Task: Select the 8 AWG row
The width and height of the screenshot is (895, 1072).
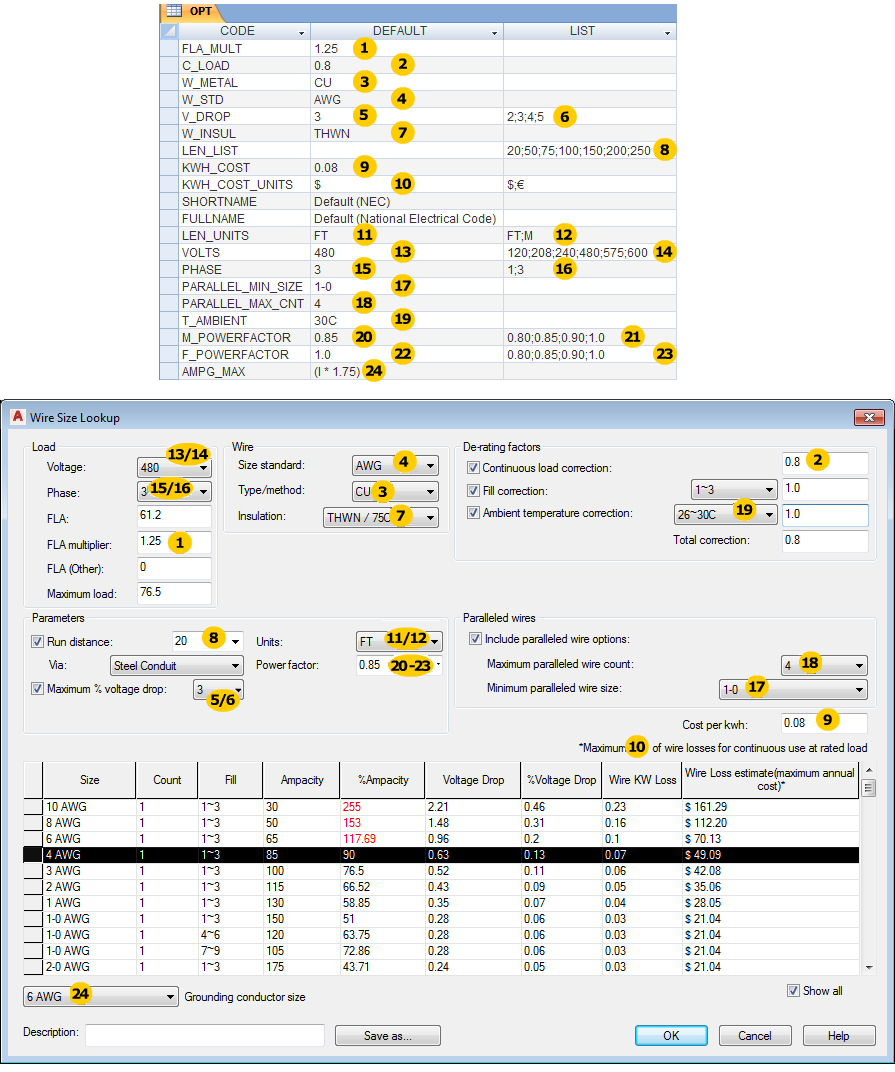Action: coord(442,822)
